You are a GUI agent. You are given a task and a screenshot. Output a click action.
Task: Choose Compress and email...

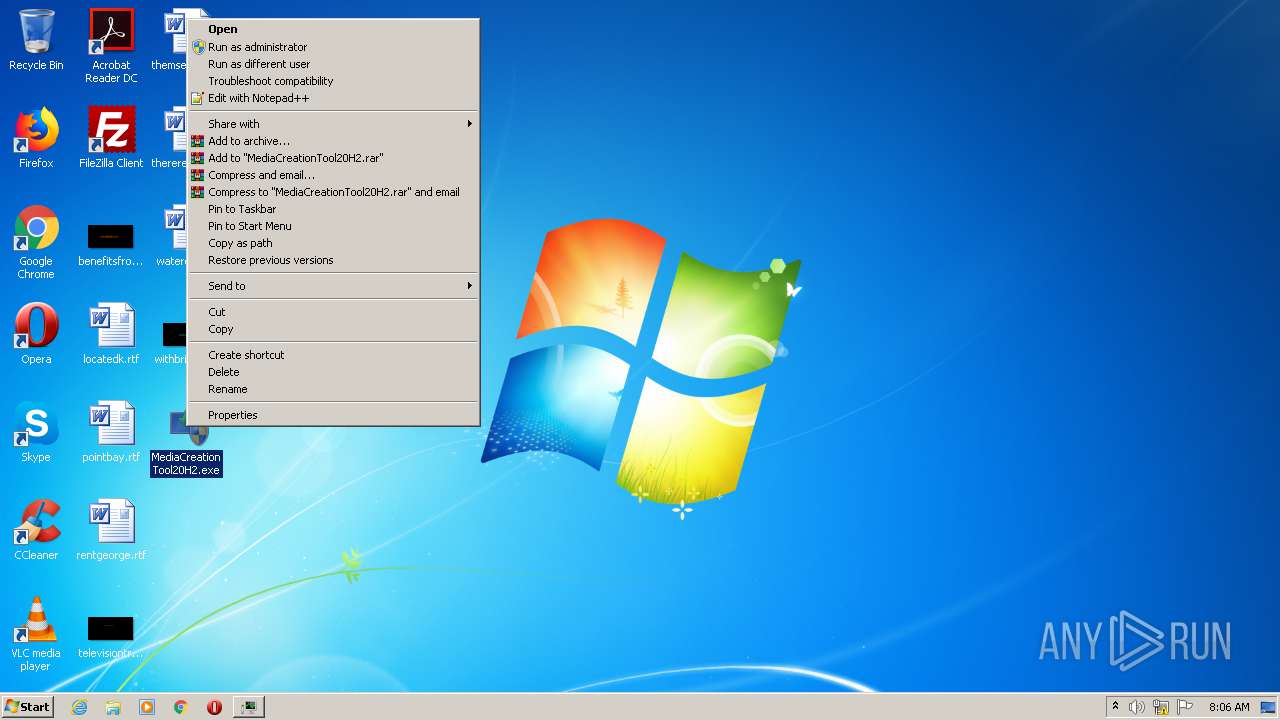334,175
